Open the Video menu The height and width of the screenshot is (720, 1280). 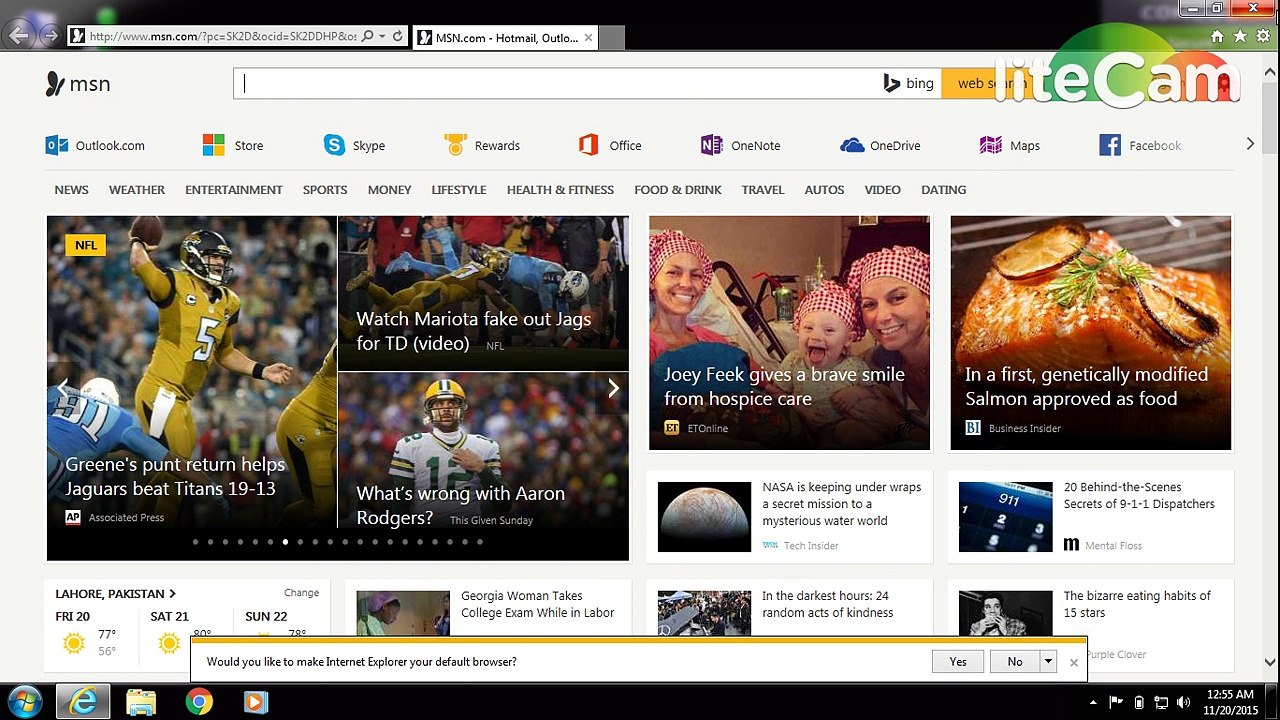pyautogui.click(x=883, y=190)
